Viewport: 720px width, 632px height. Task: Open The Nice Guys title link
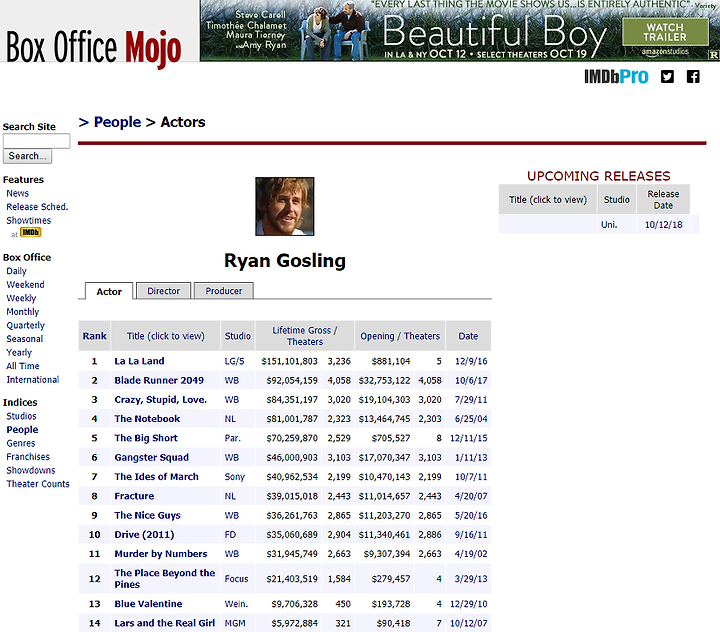pos(147,516)
